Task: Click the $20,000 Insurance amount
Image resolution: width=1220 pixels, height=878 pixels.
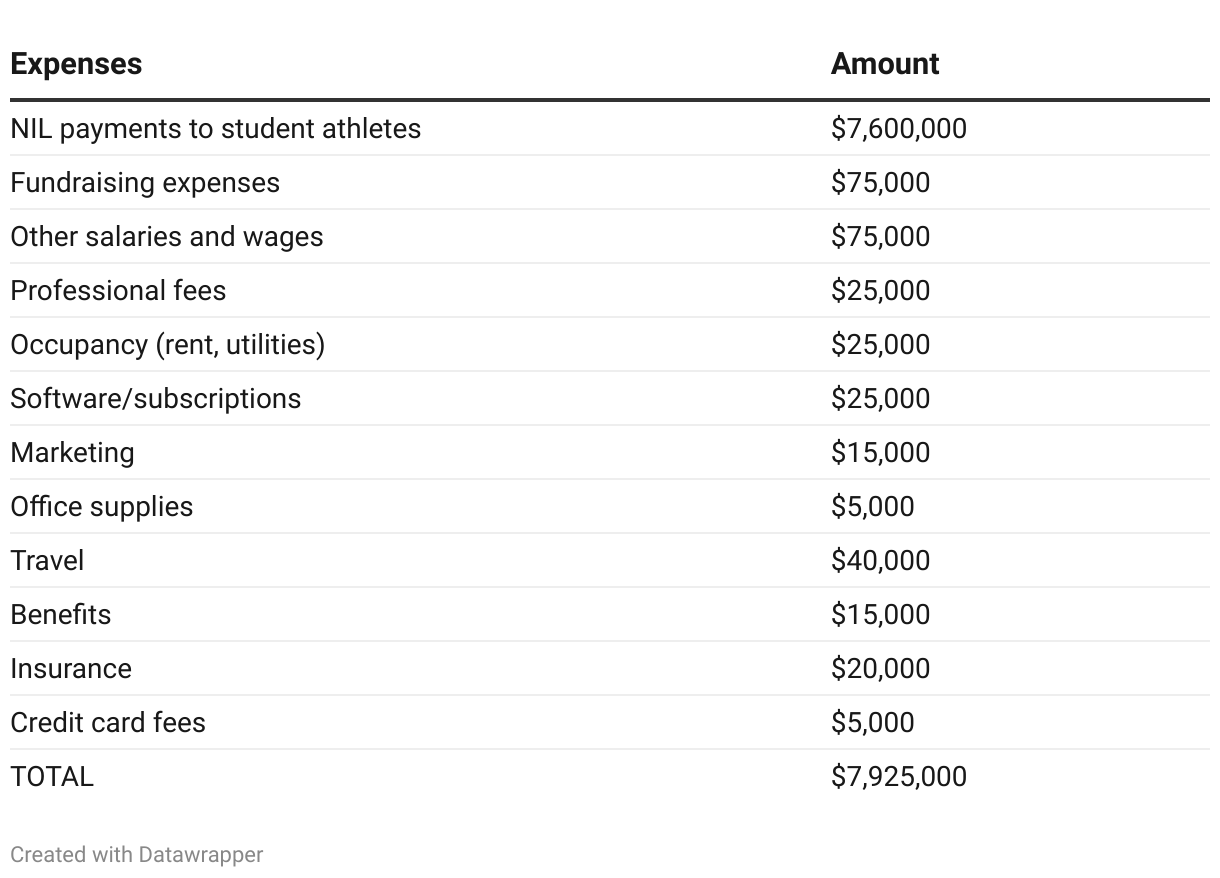Action: 880,669
